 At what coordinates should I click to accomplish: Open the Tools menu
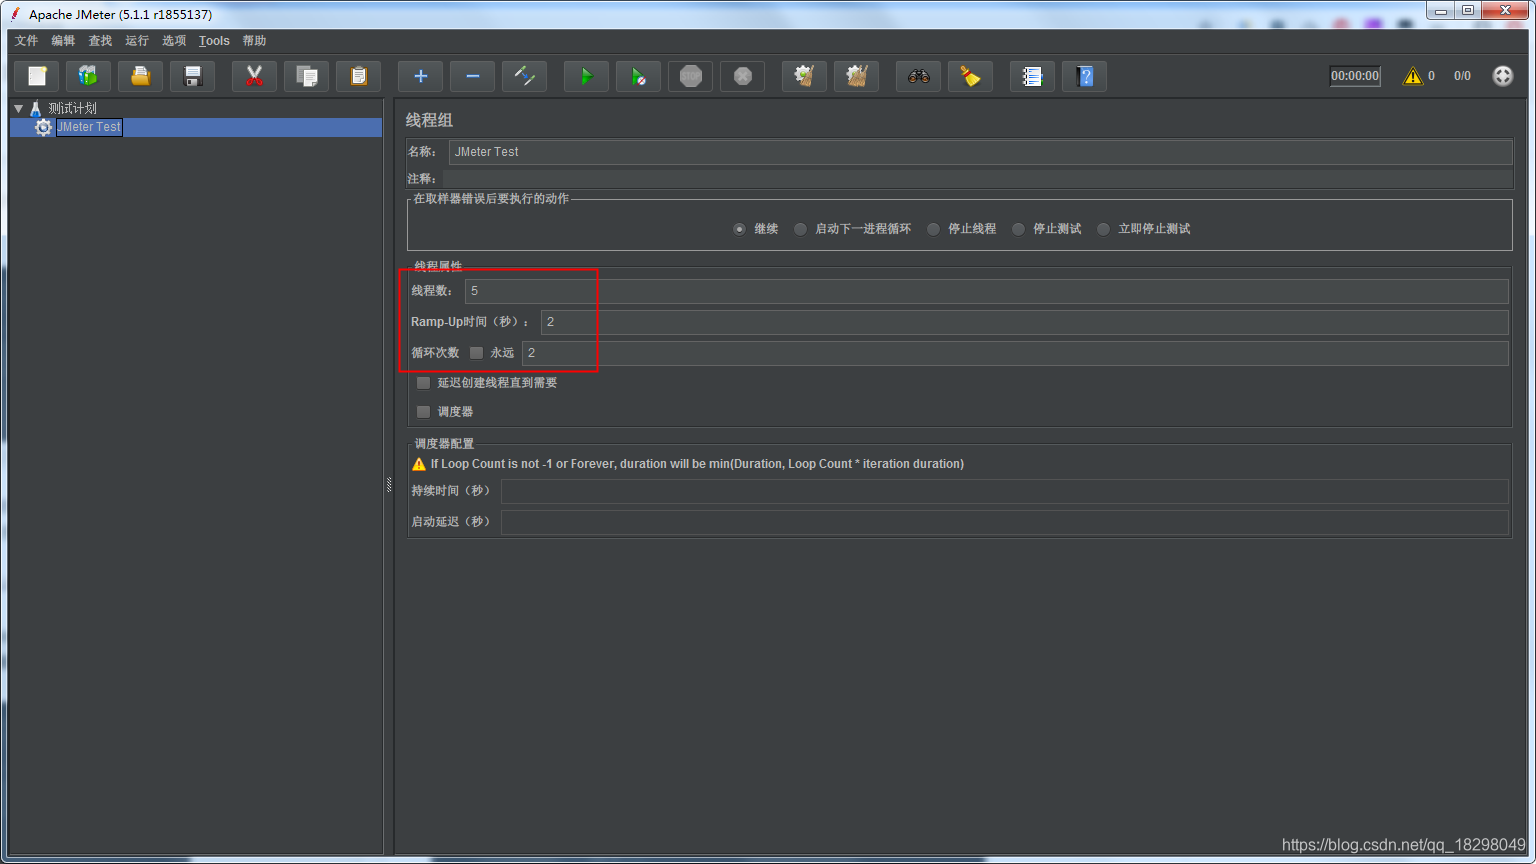pos(214,41)
